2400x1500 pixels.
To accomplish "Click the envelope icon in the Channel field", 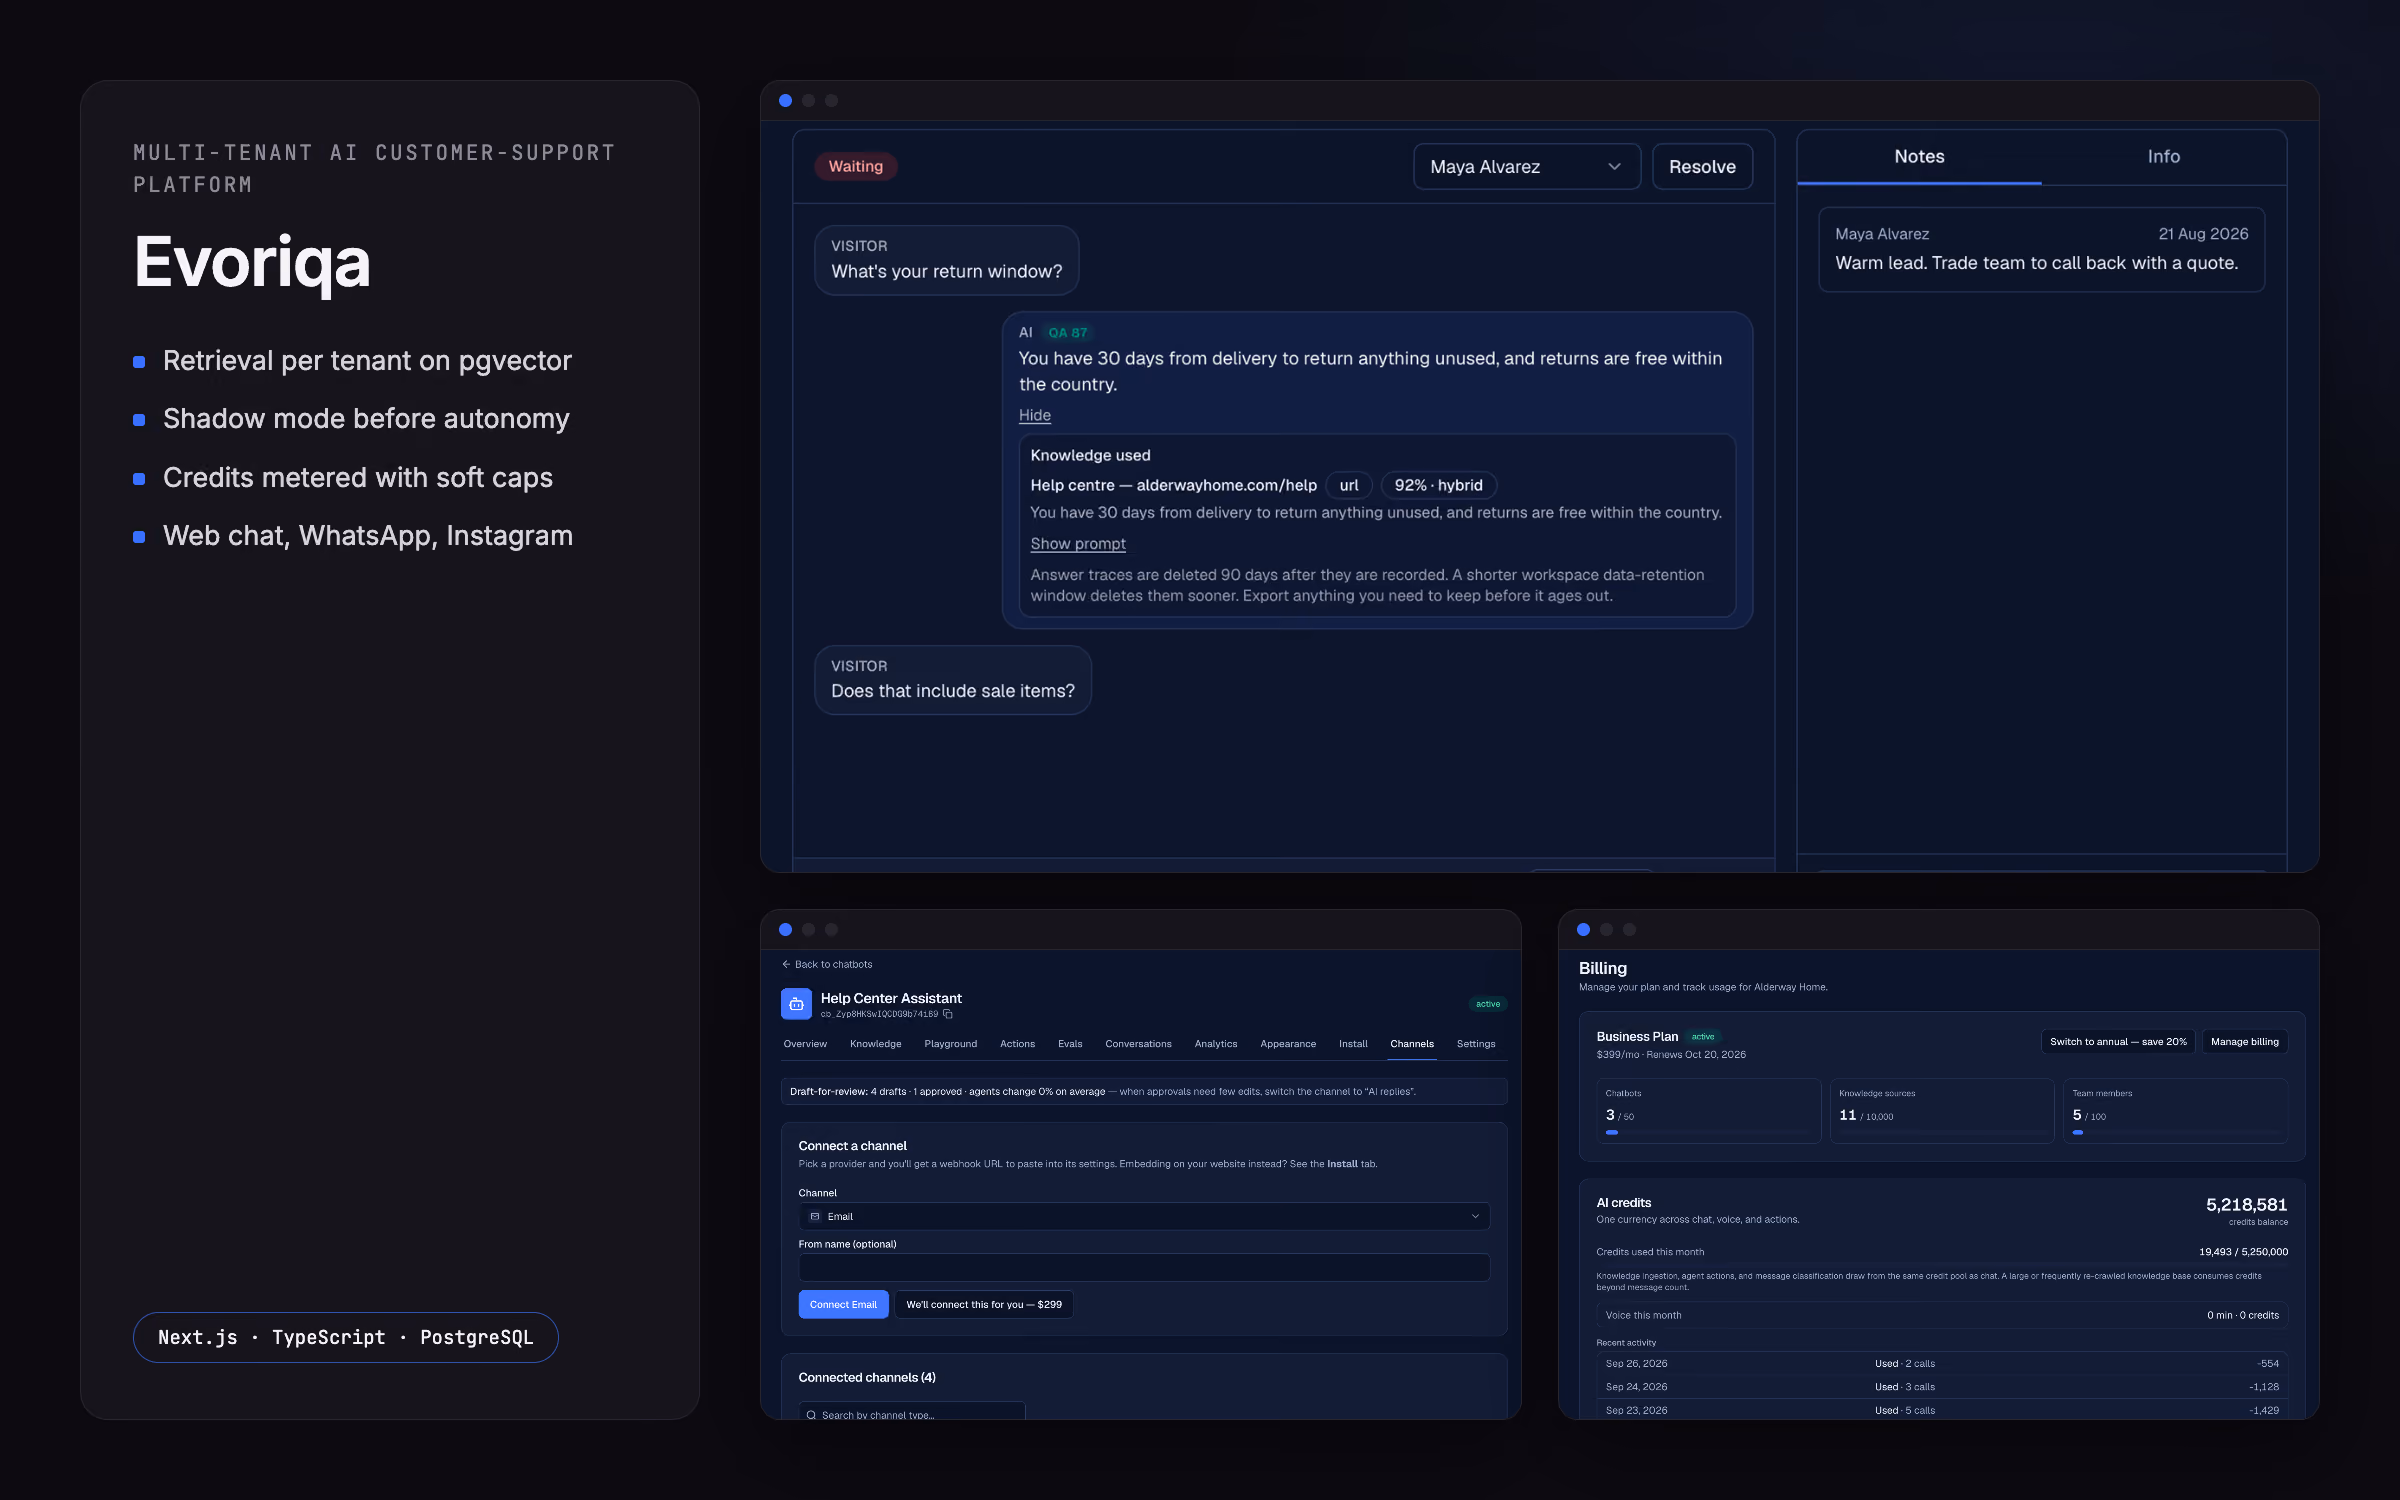I will (815, 1217).
